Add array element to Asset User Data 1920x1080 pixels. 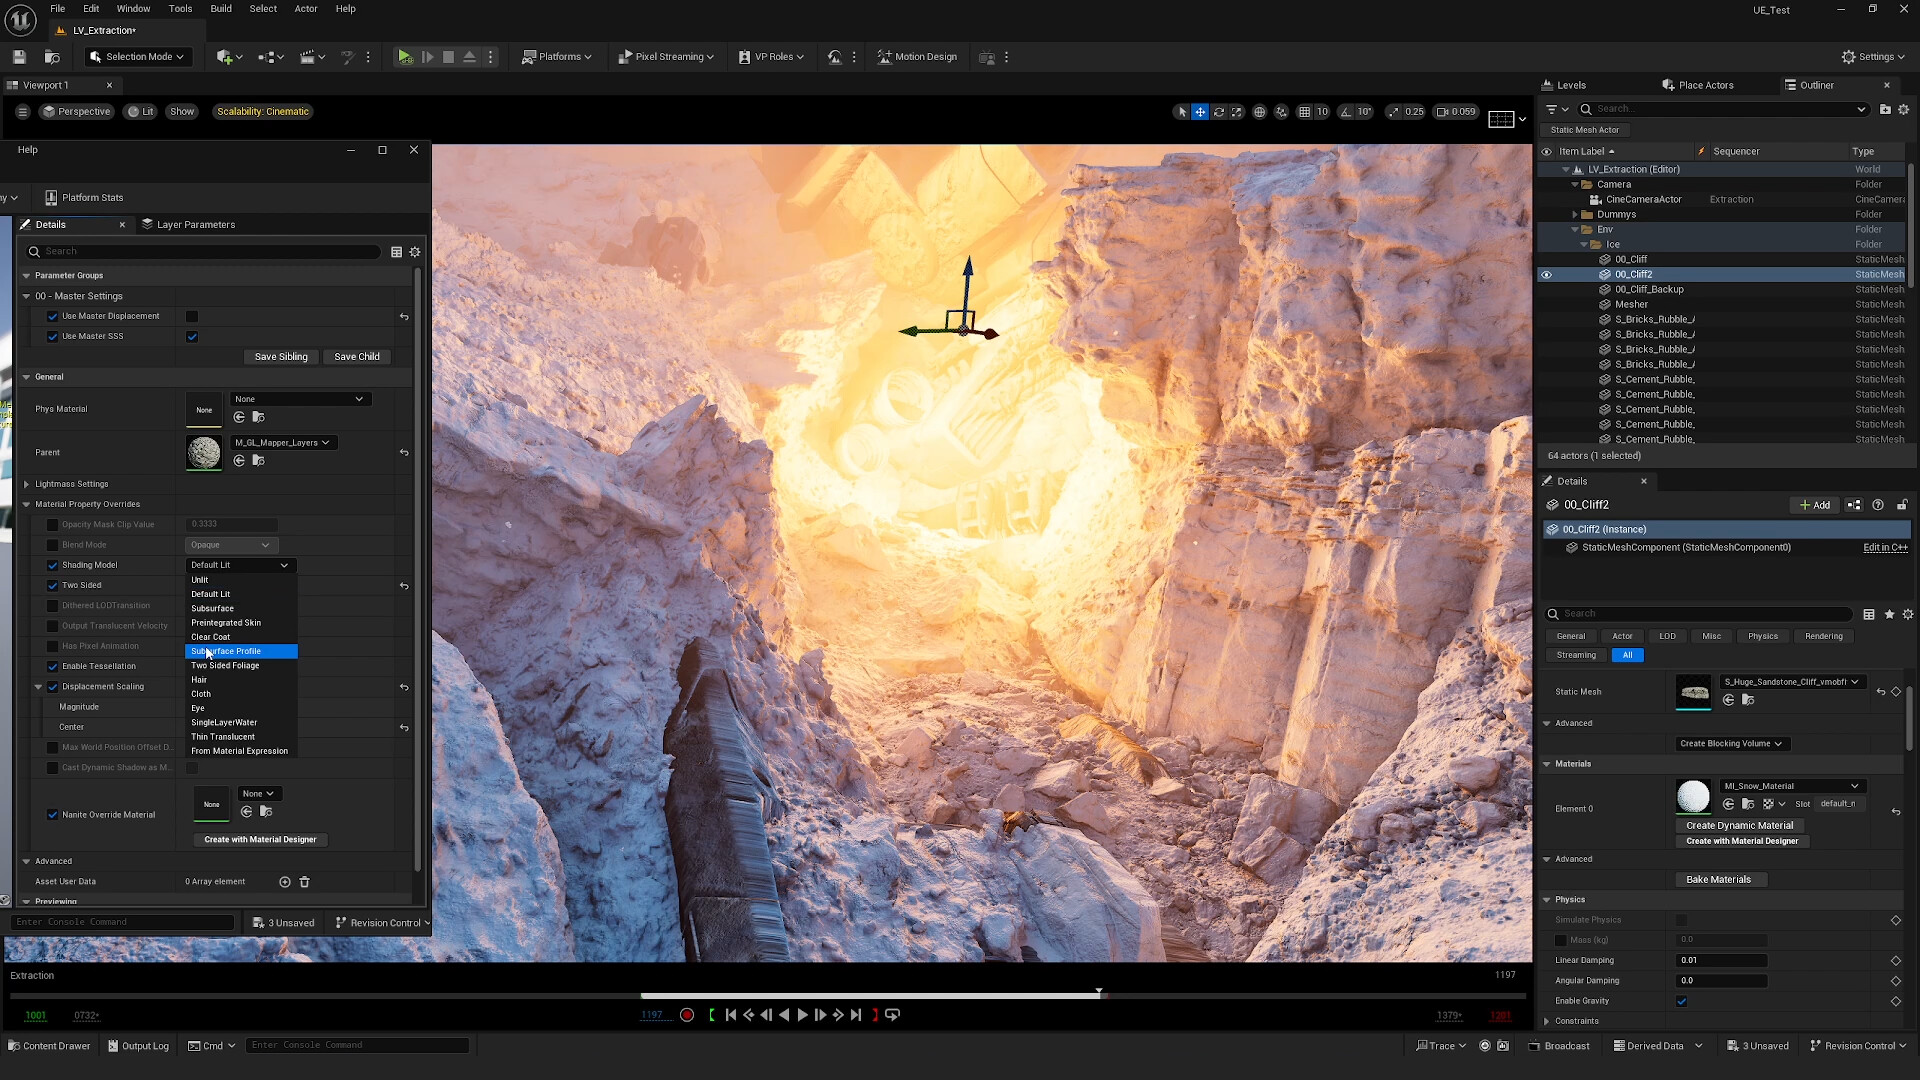285,882
